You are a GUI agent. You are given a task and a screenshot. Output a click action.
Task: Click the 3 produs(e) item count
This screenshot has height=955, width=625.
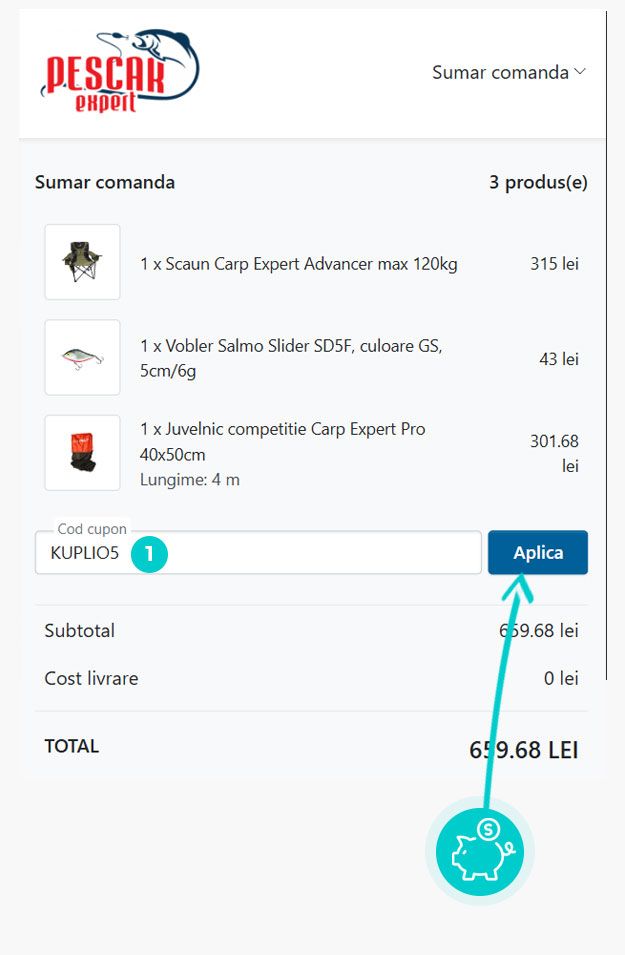(x=538, y=183)
